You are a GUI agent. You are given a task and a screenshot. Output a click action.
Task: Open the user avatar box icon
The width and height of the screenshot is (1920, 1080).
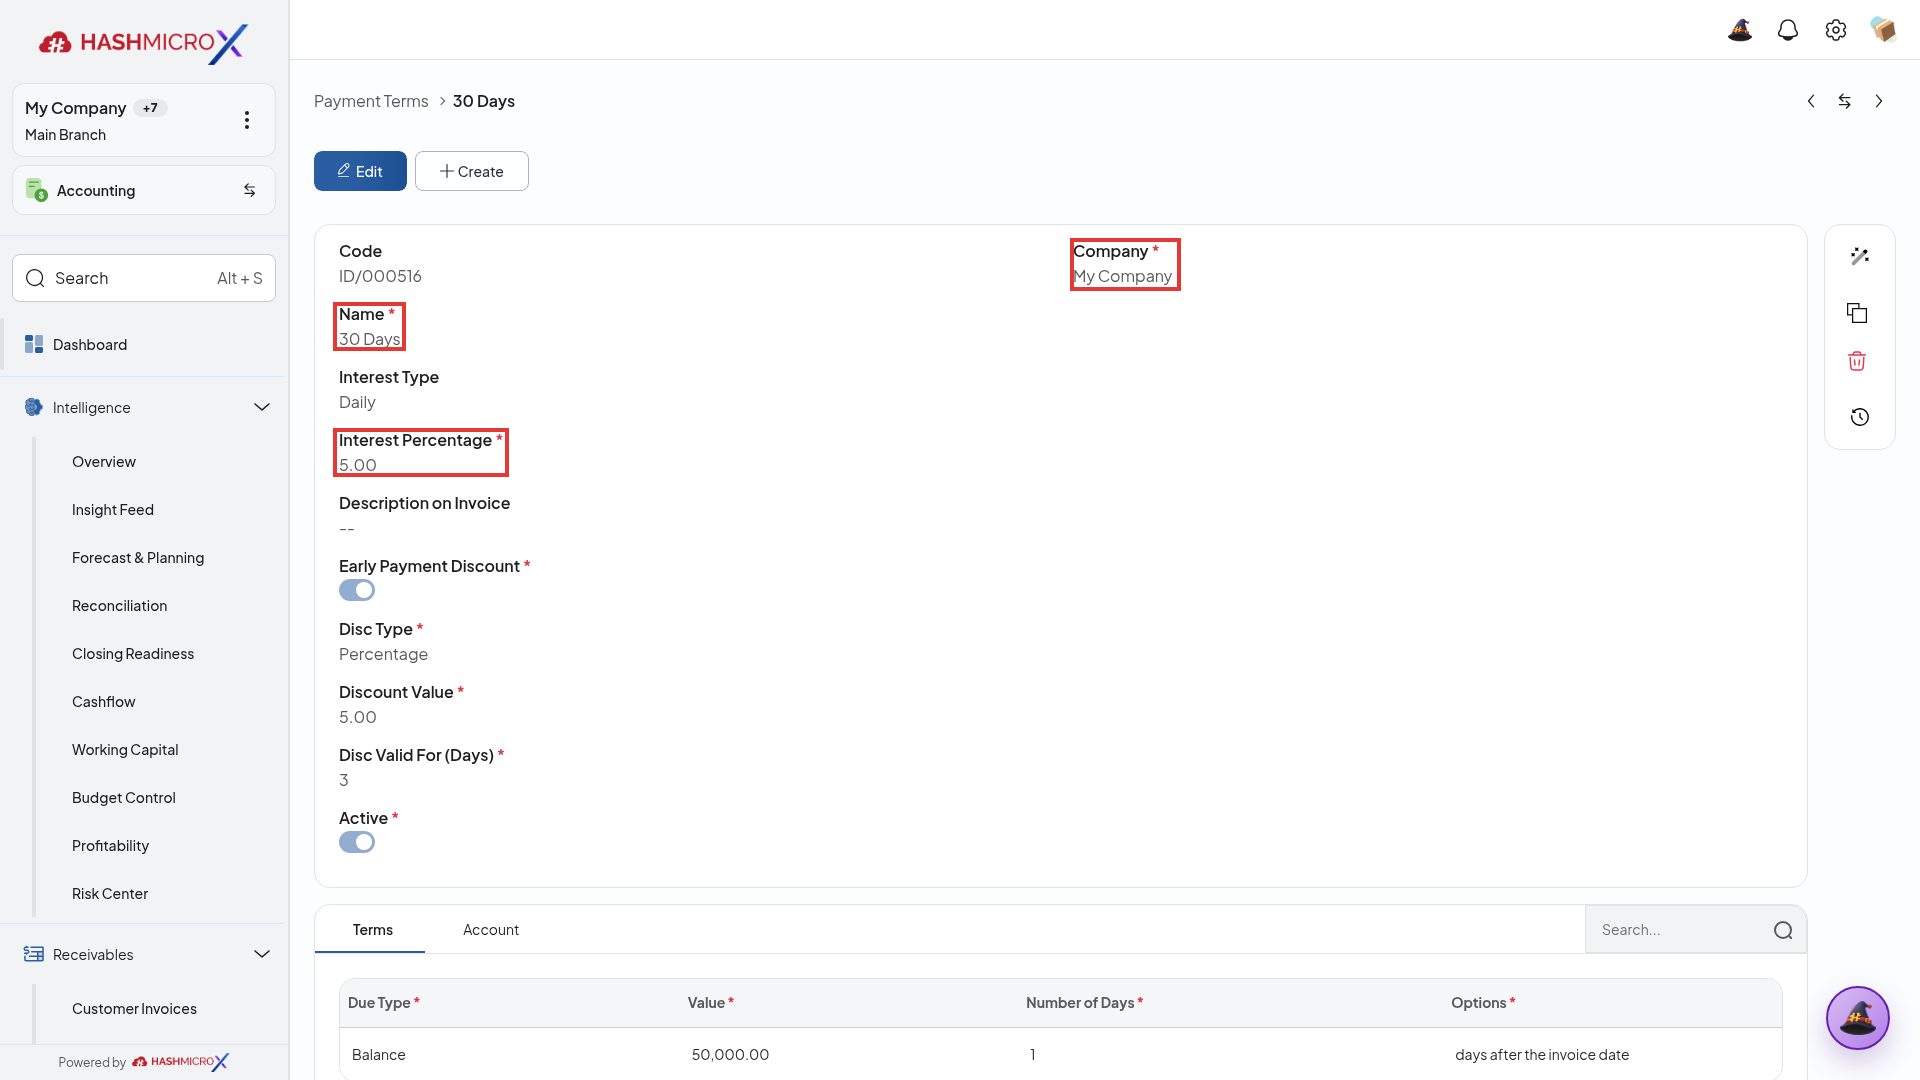[x=1884, y=30]
